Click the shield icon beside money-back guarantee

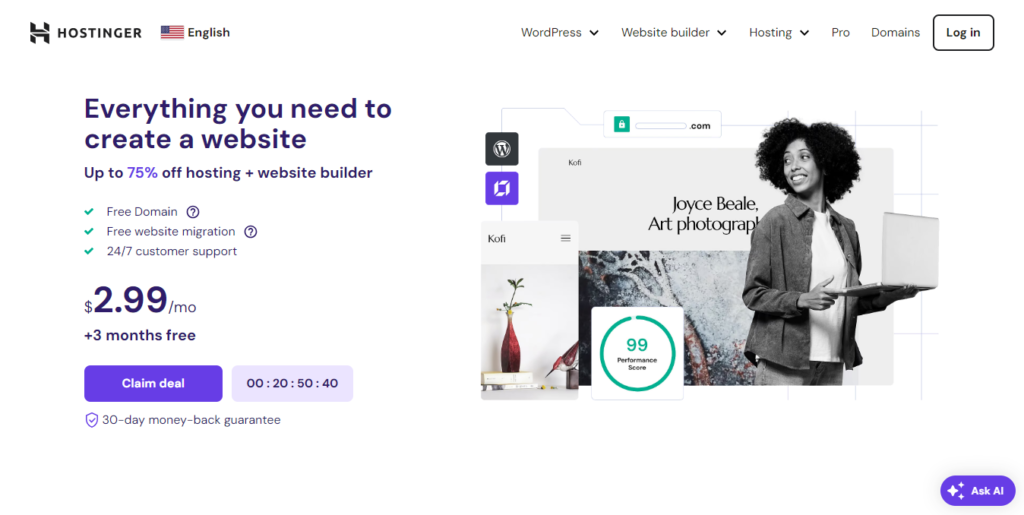[91, 420]
